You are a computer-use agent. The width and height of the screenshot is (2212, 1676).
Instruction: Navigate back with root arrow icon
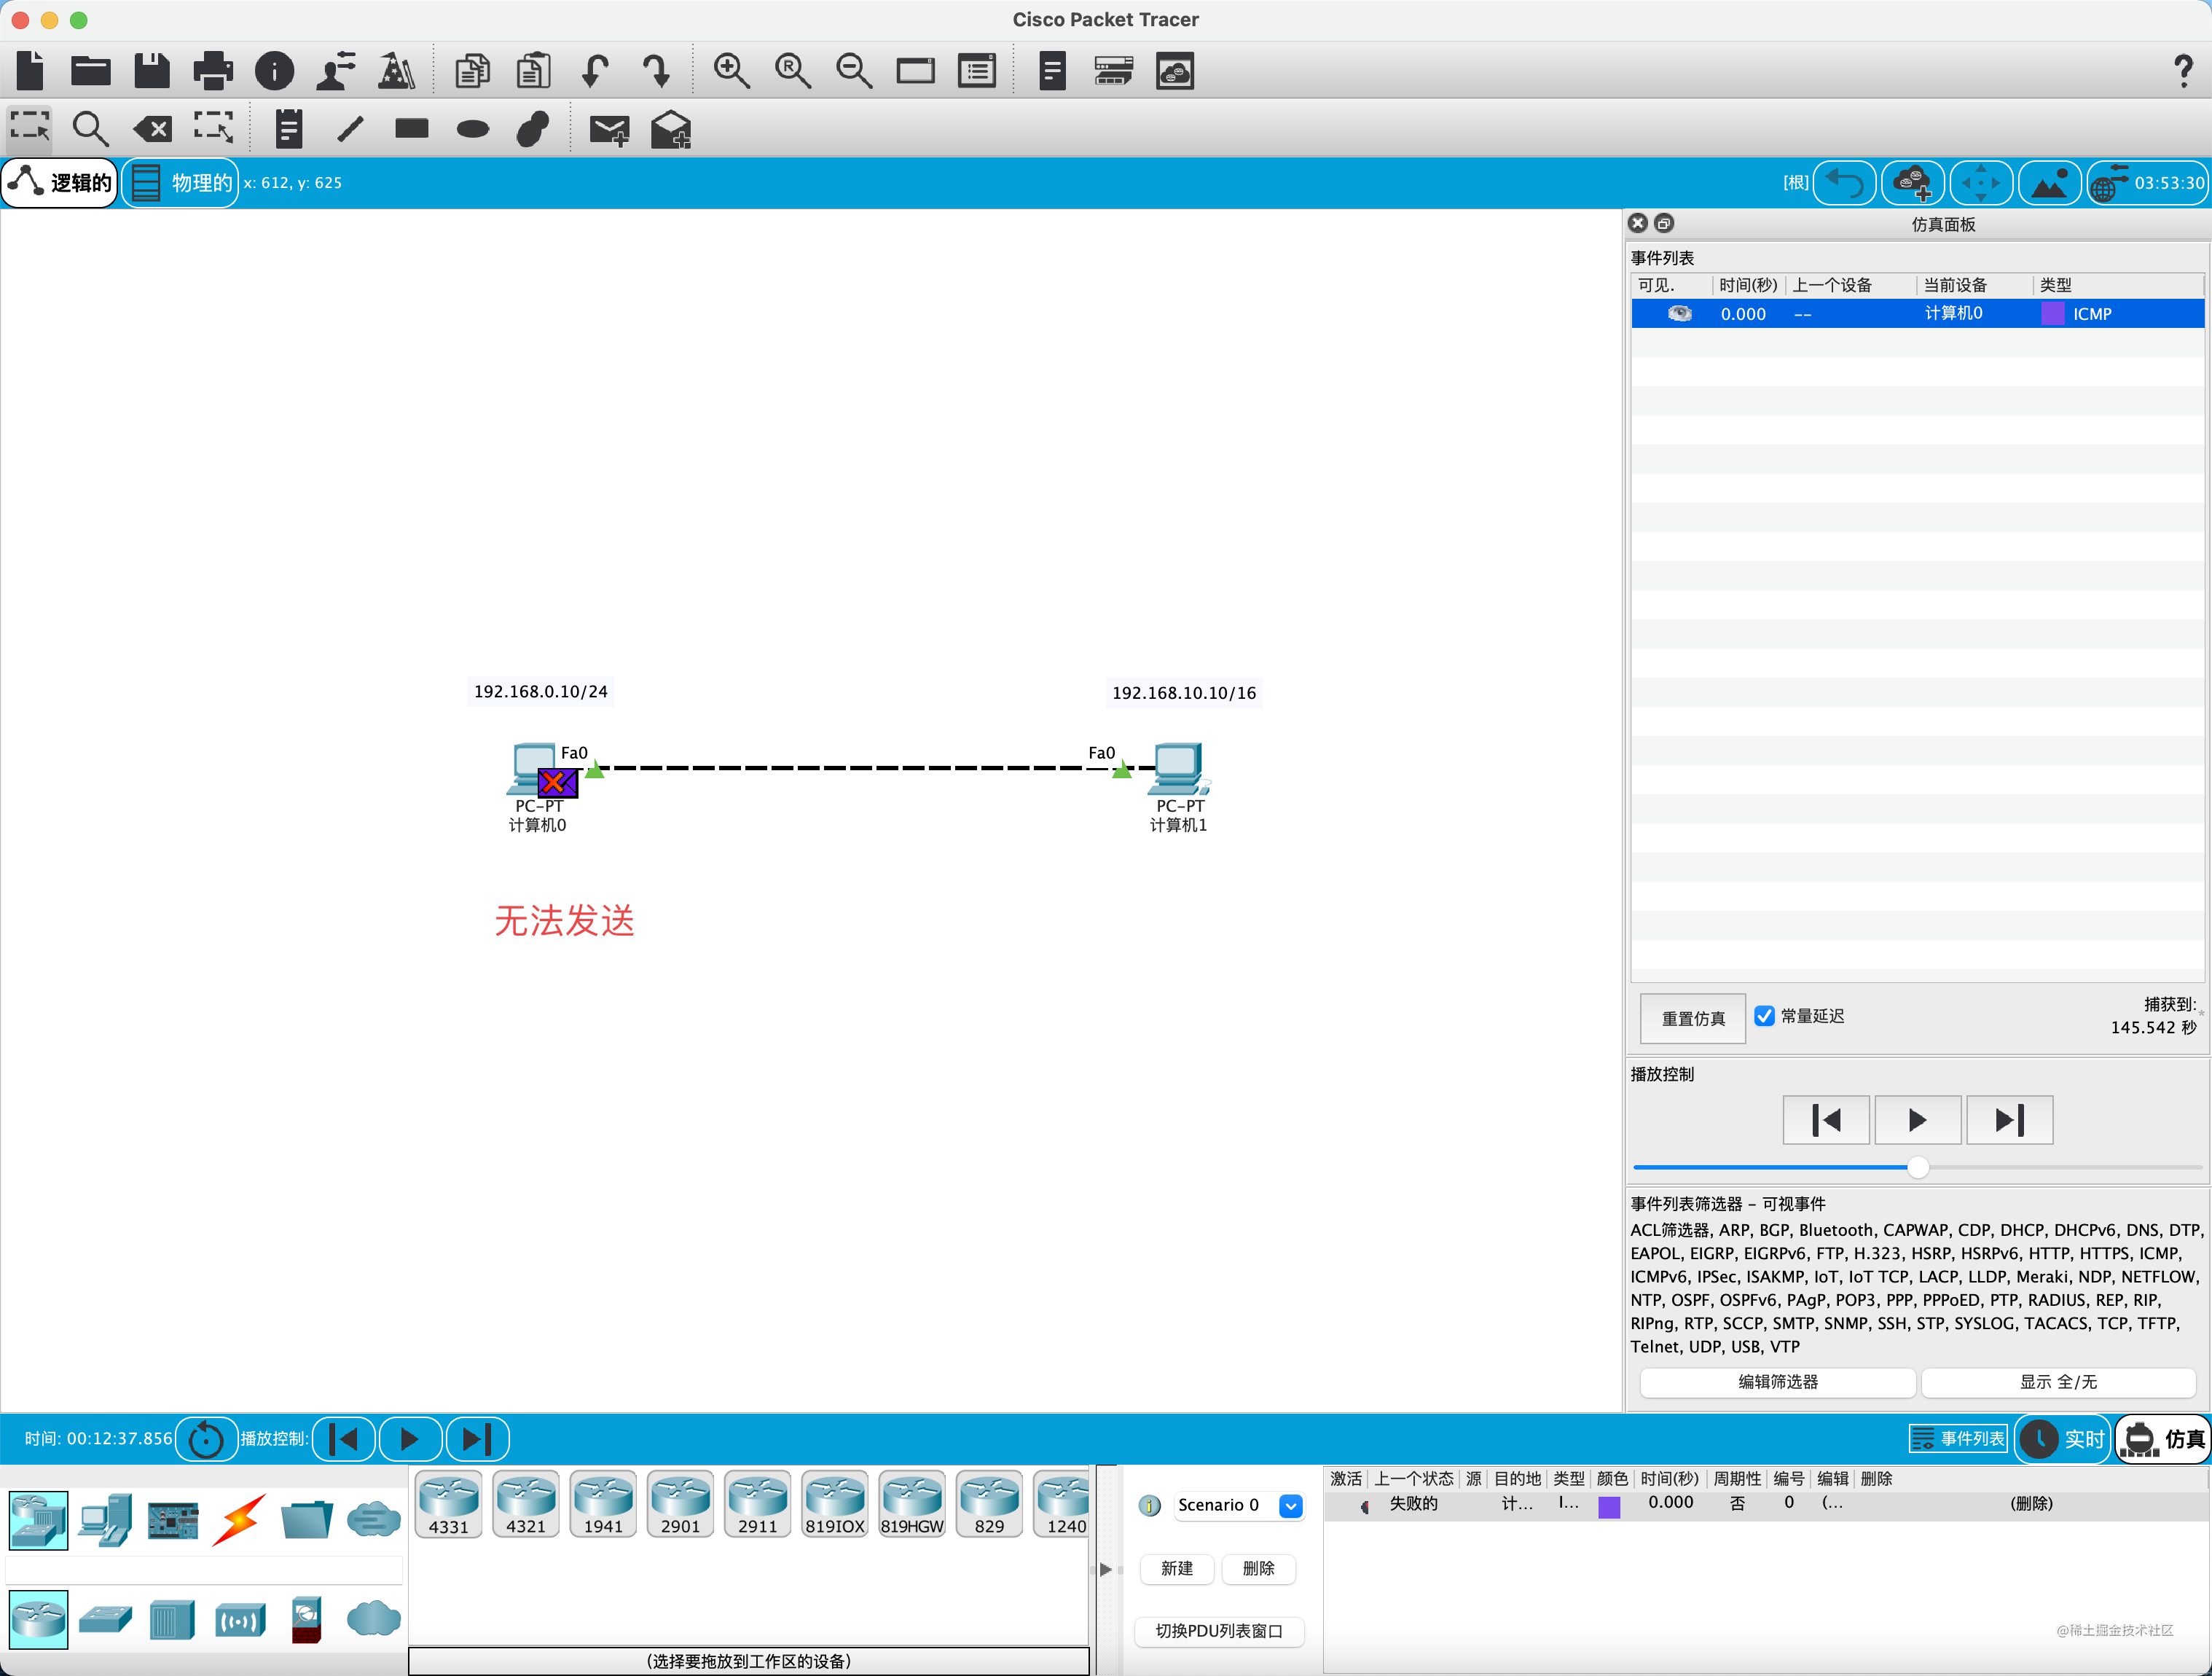coord(1844,183)
